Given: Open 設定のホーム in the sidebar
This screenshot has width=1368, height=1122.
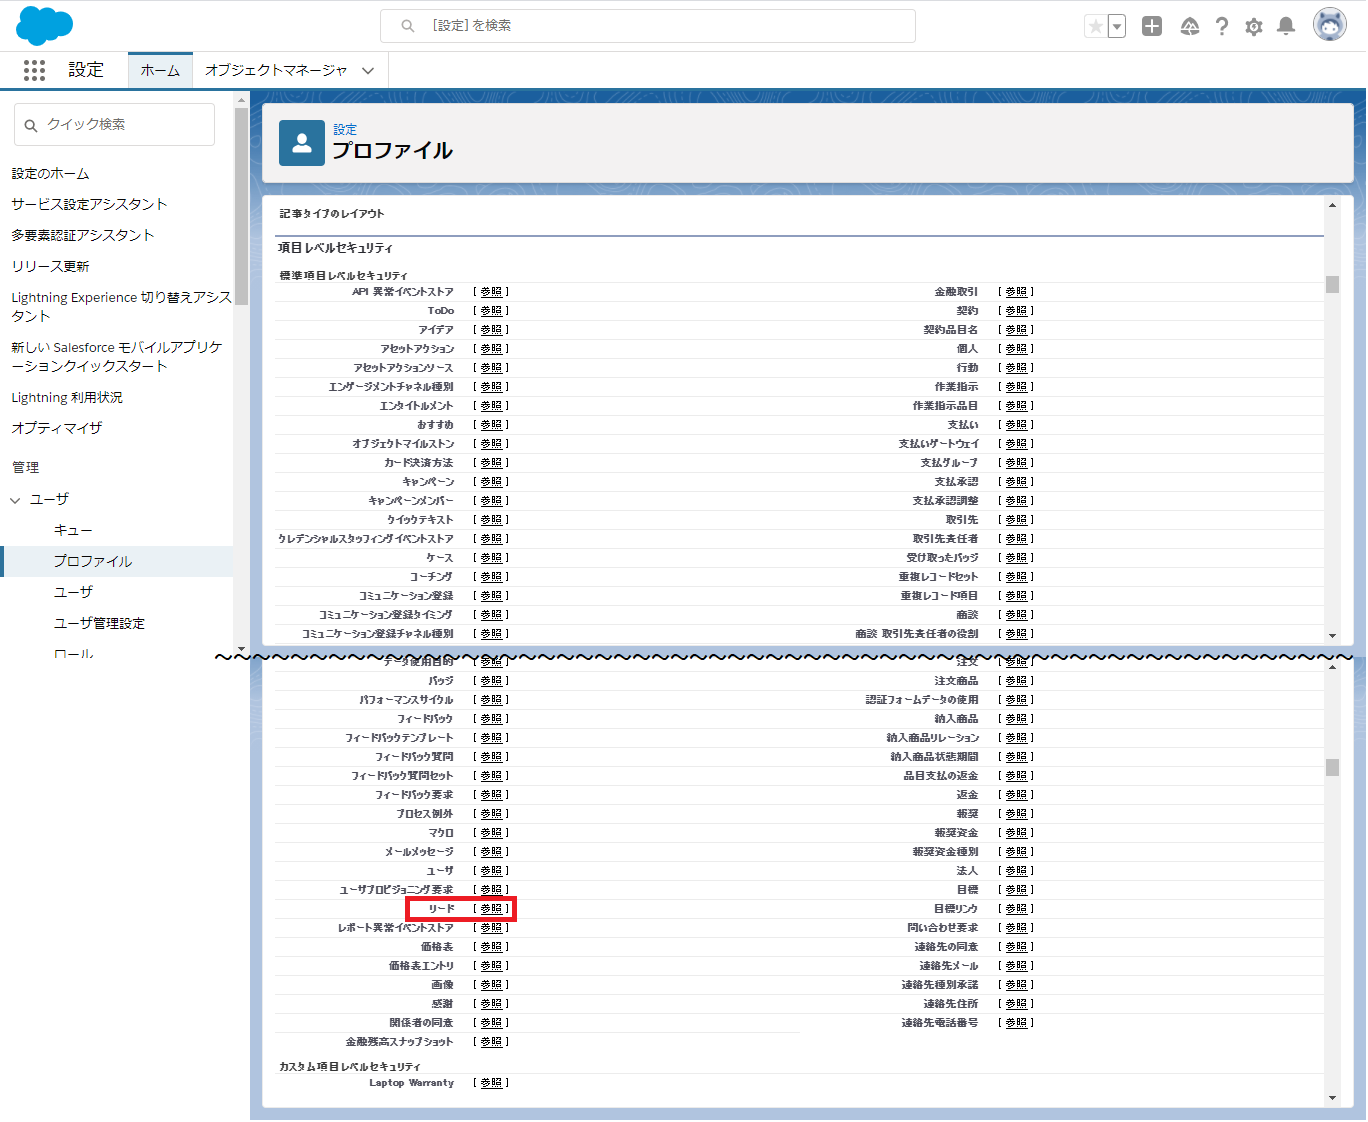Looking at the screenshot, I should click(50, 174).
